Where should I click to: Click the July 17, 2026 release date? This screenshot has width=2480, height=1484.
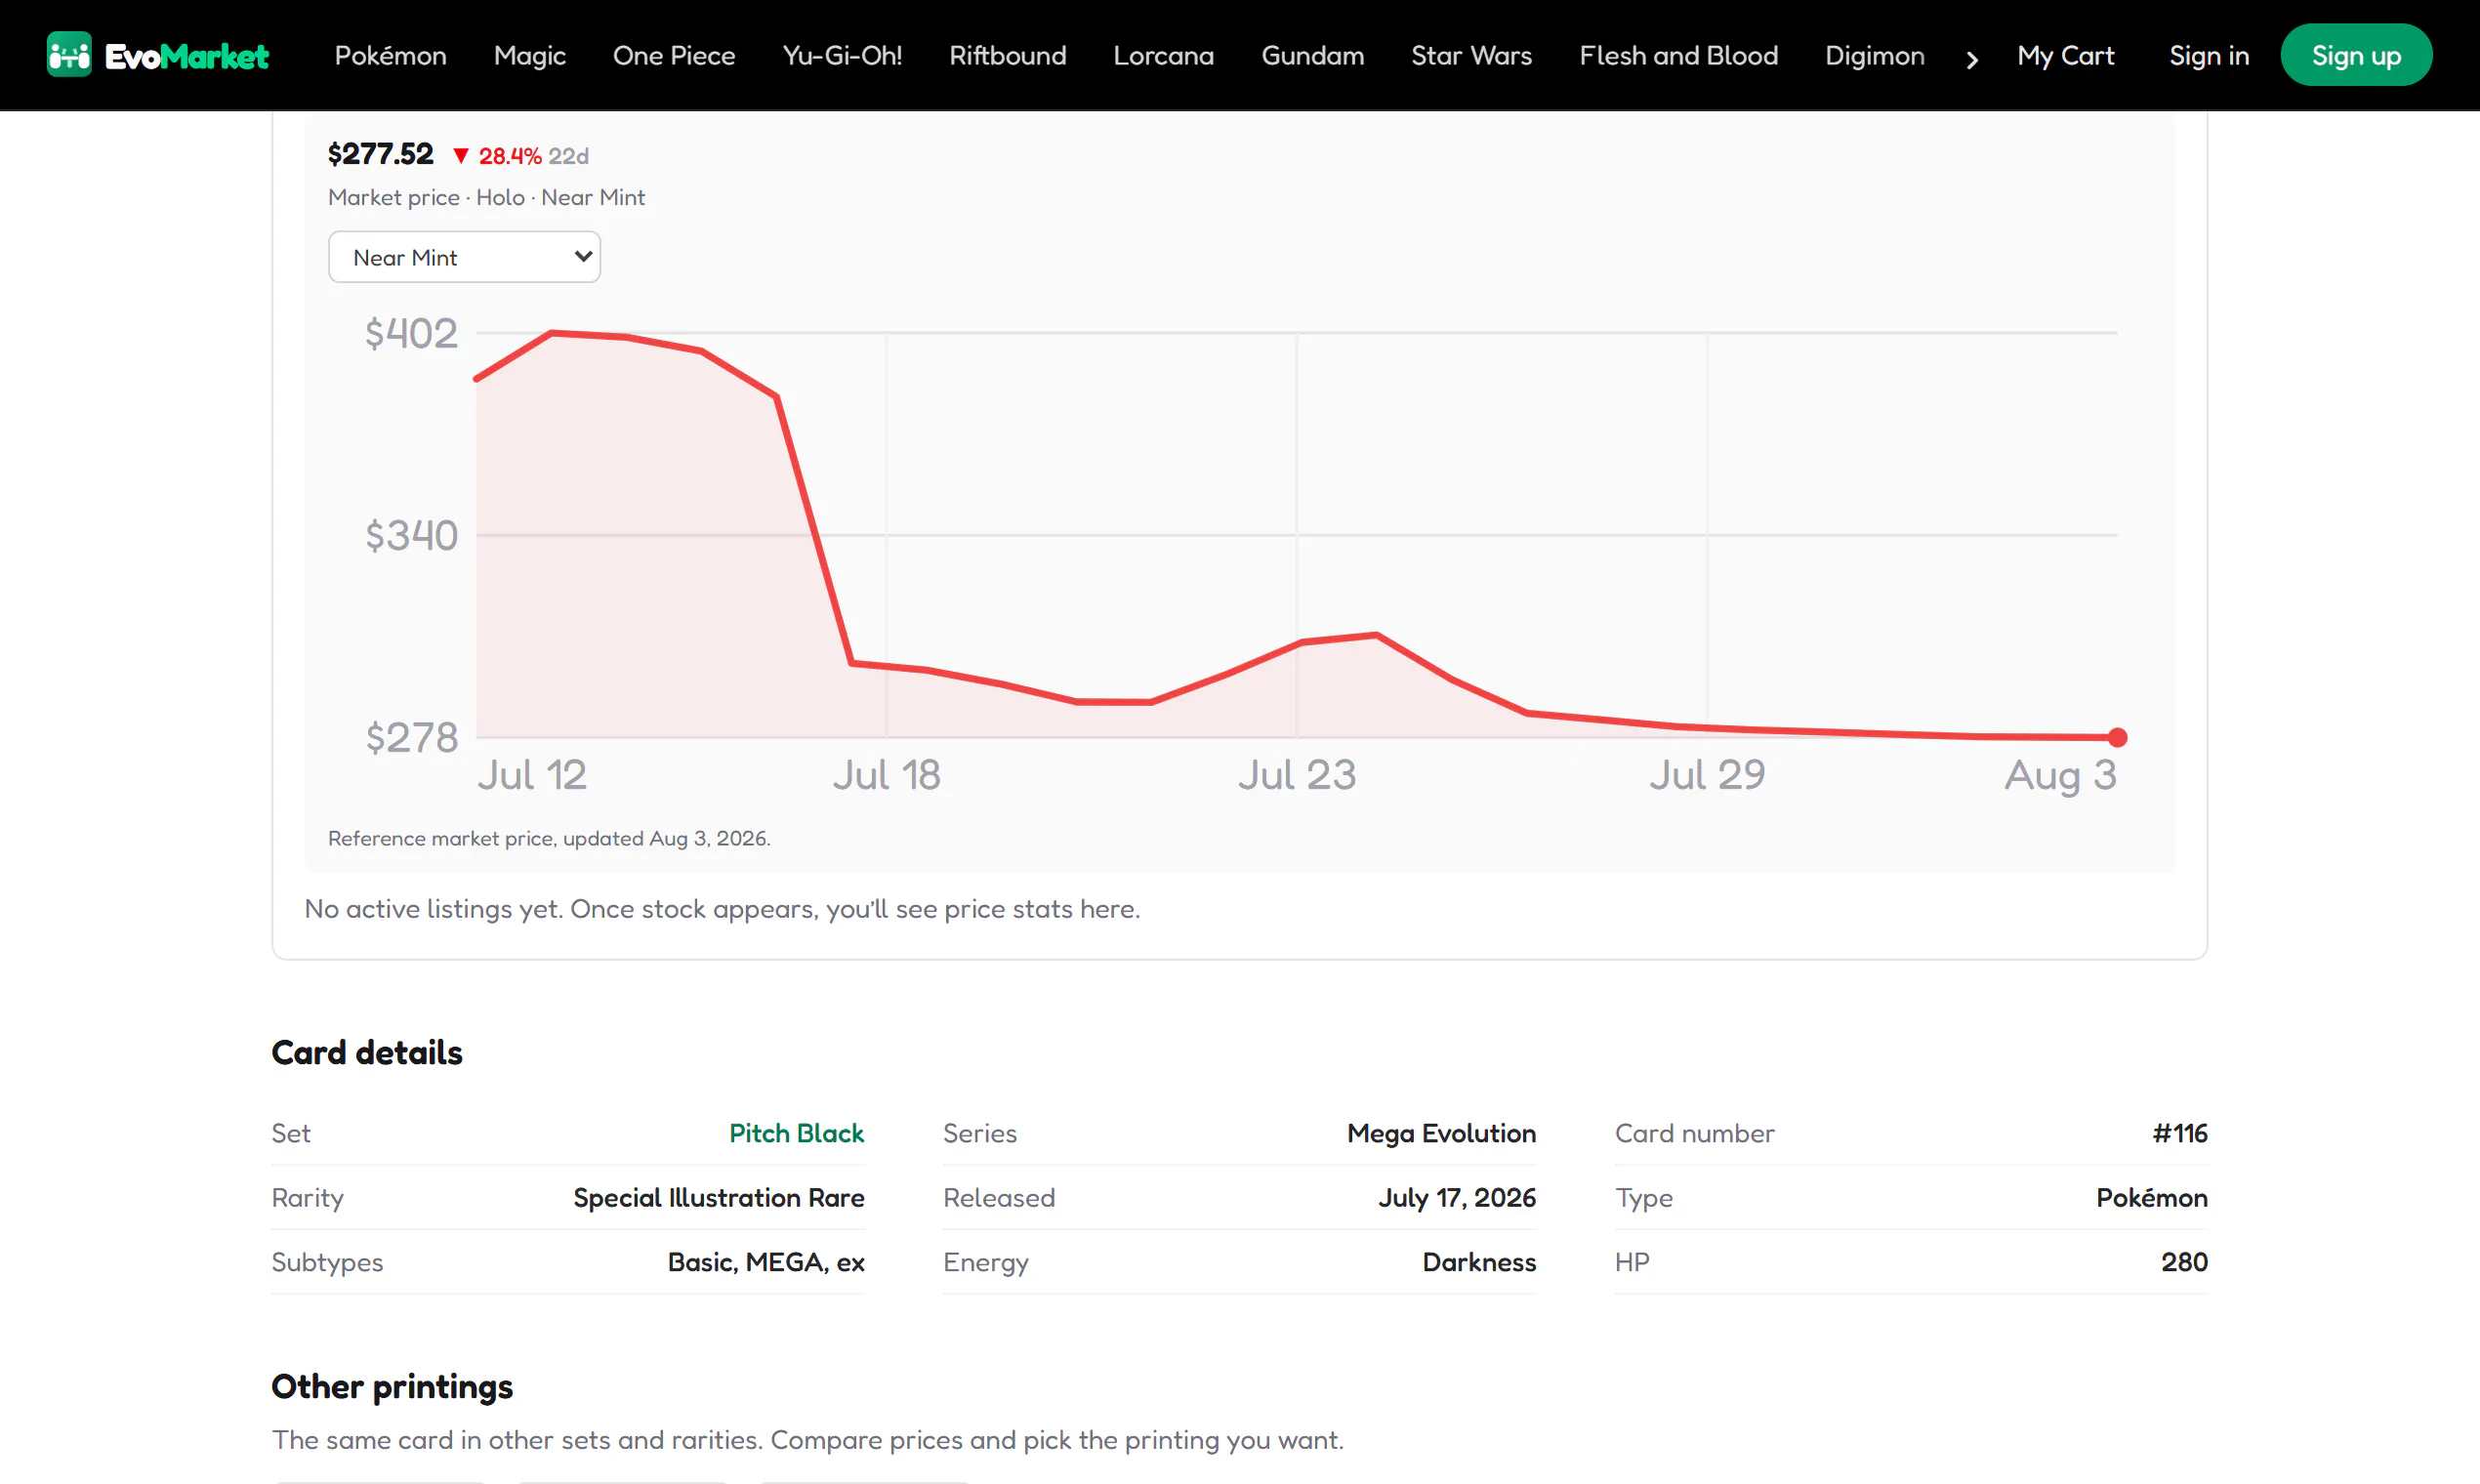(x=1457, y=1197)
